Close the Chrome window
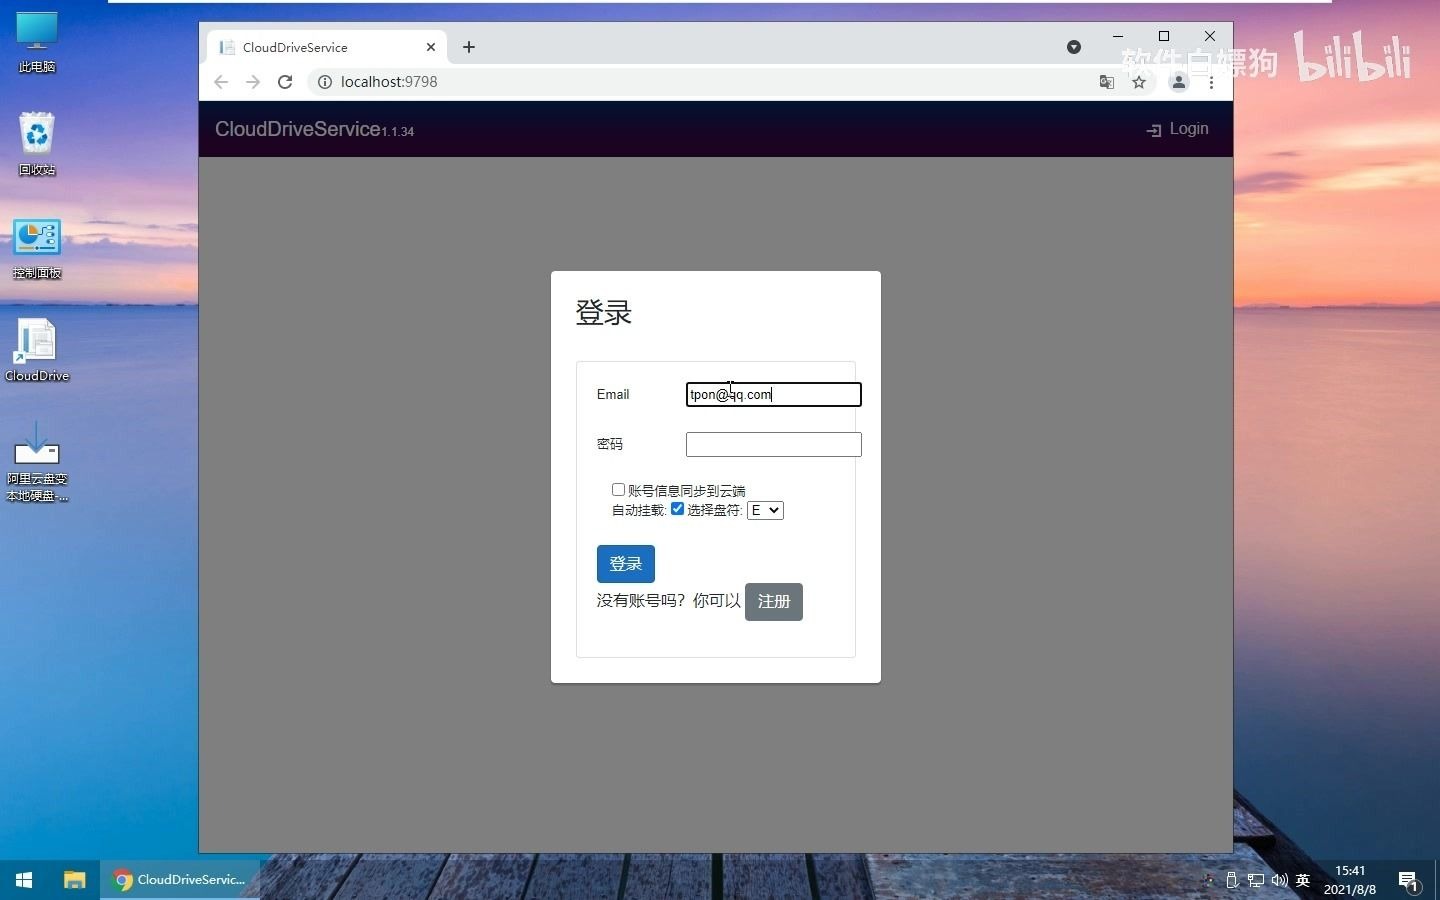Image resolution: width=1440 pixels, height=900 pixels. [1210, 36]
